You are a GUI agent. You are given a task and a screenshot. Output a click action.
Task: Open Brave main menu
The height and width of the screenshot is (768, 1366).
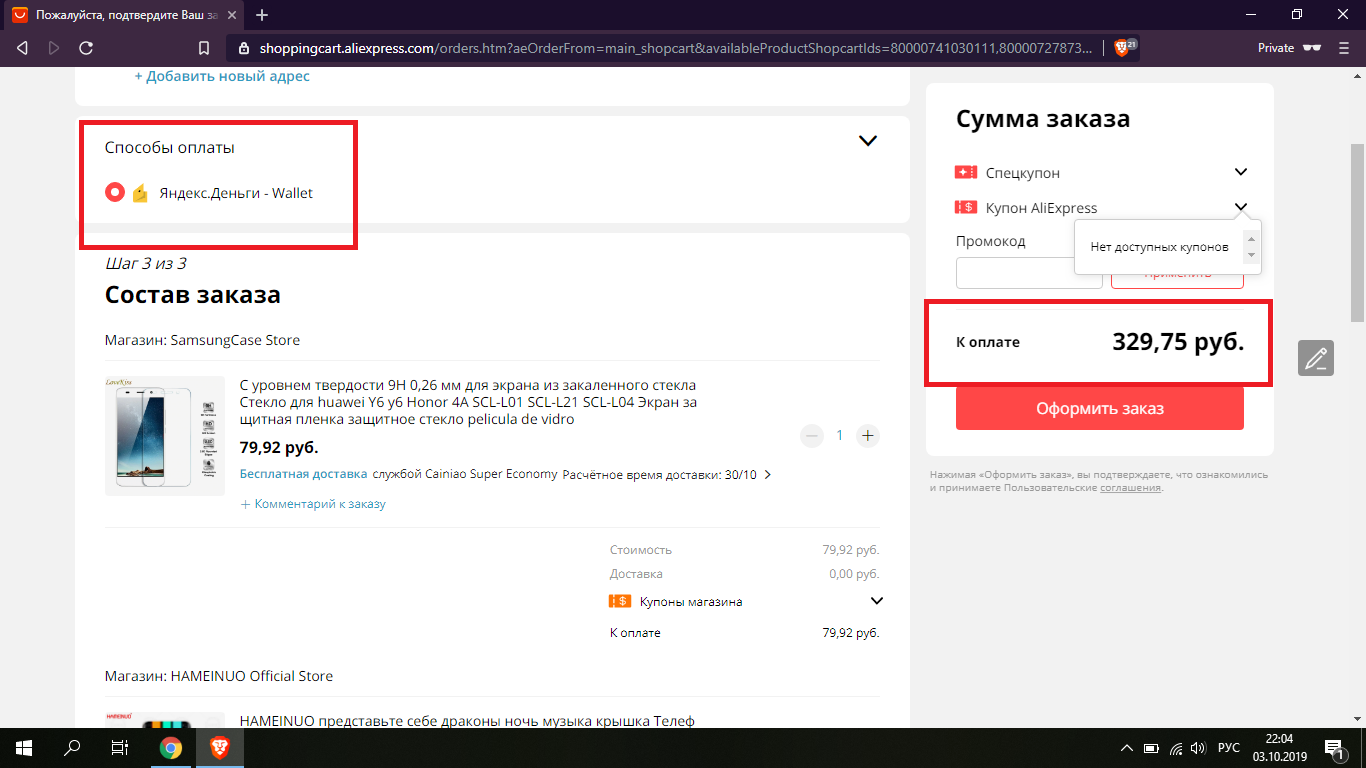(x=1343, y=48)
